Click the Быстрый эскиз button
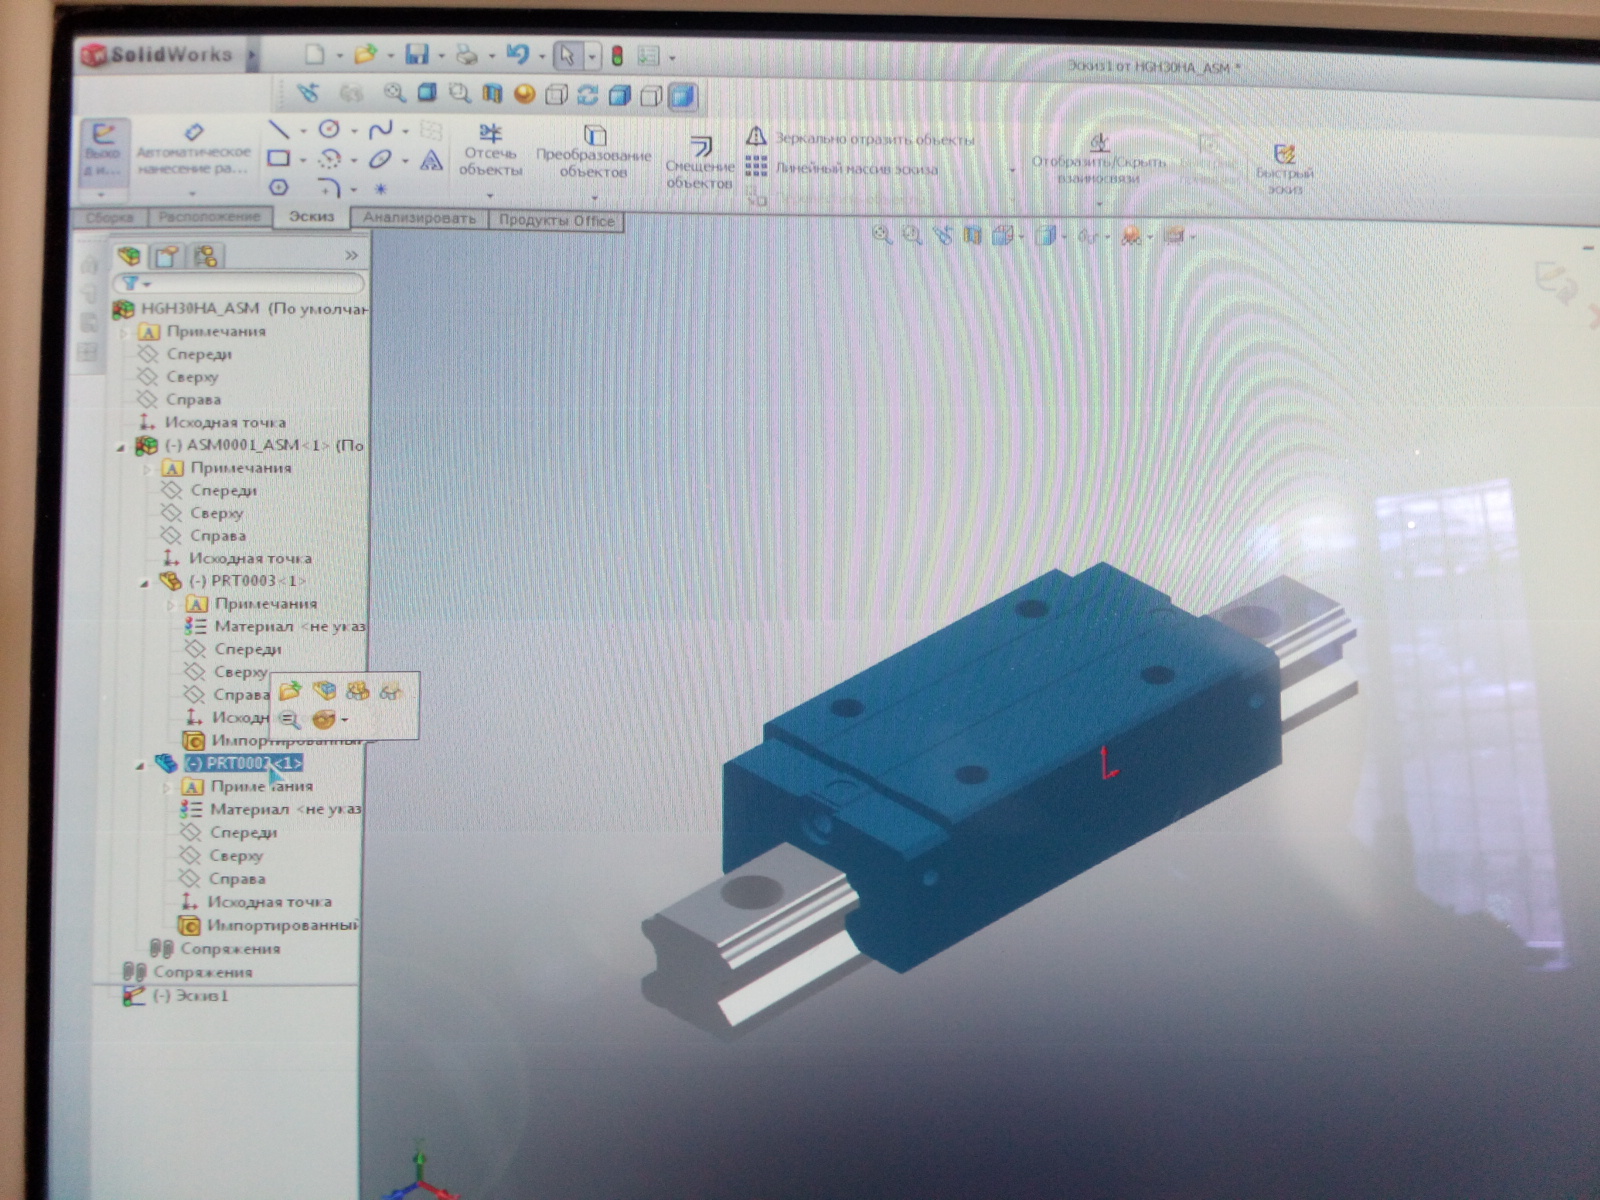The width and height of the screenshot is (1600, 1200). 1285,168
